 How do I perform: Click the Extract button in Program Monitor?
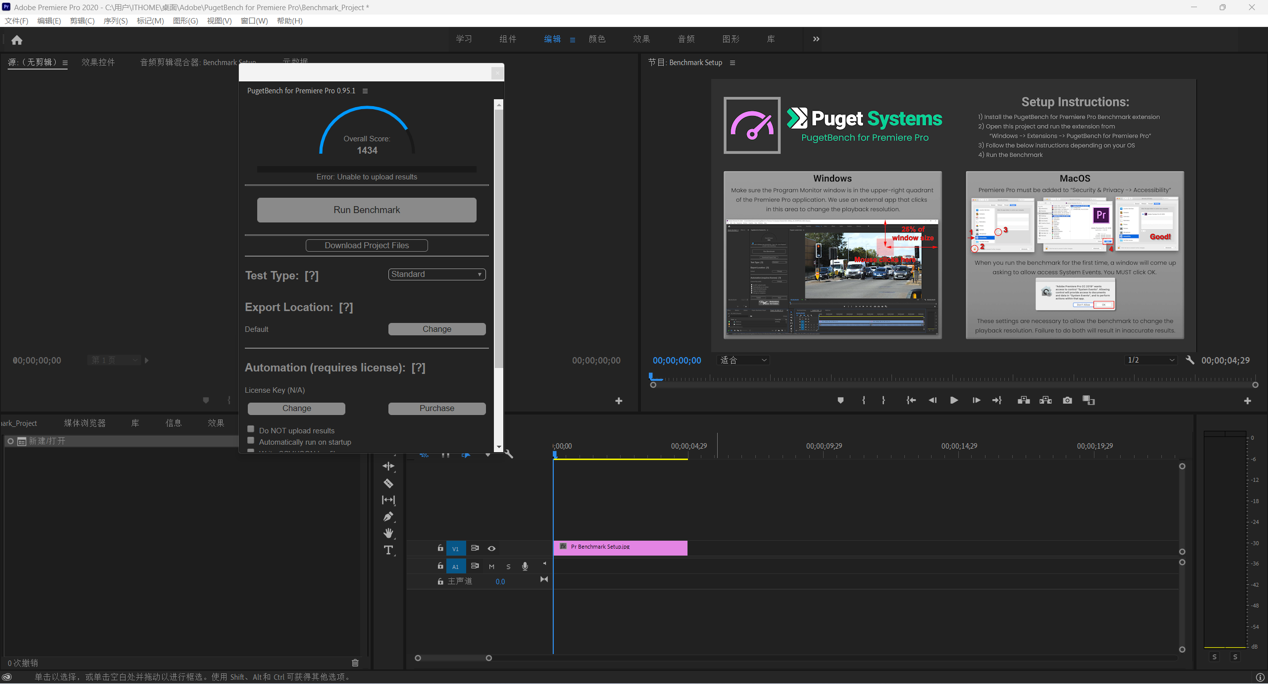coord(1045,400)
